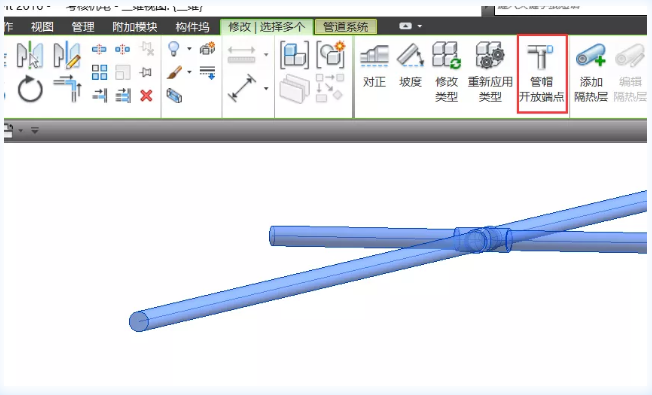Select Trim/Extend Single Element tool

pyautogui.click(x=99, y=96)
